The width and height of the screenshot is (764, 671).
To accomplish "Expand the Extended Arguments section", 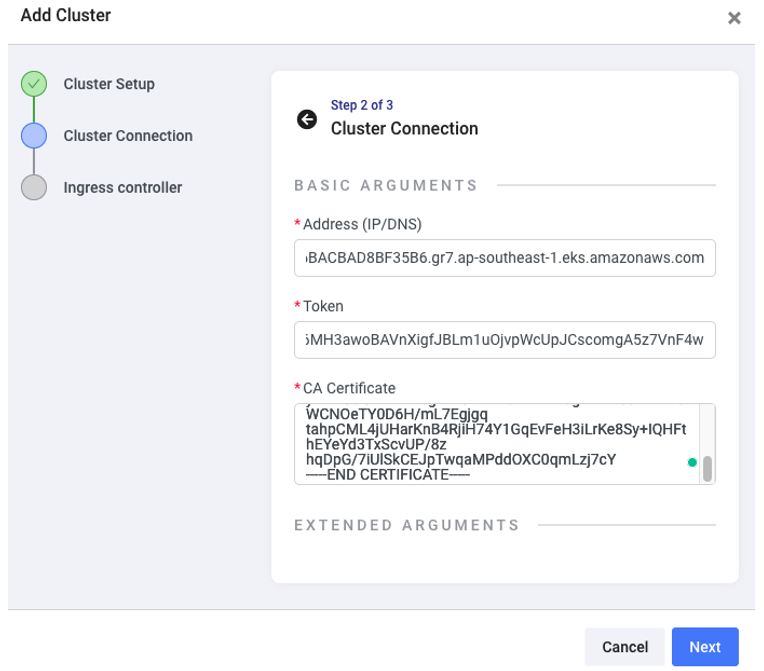I will 406,525.
